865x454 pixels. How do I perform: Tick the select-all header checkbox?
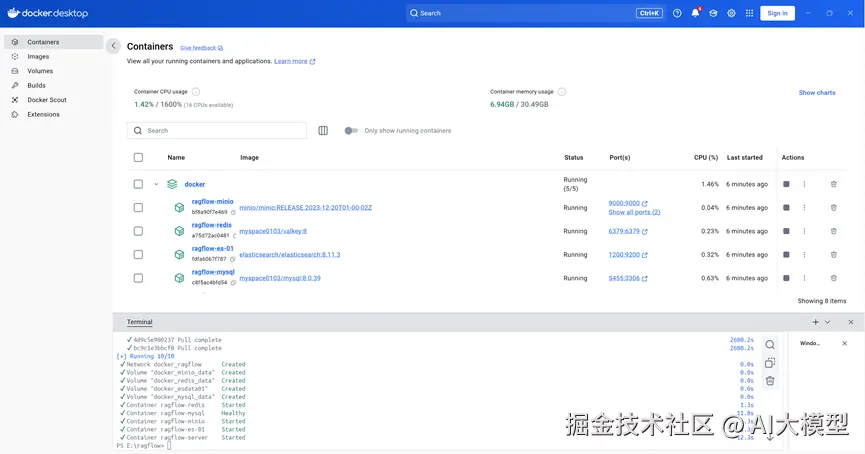138,158
